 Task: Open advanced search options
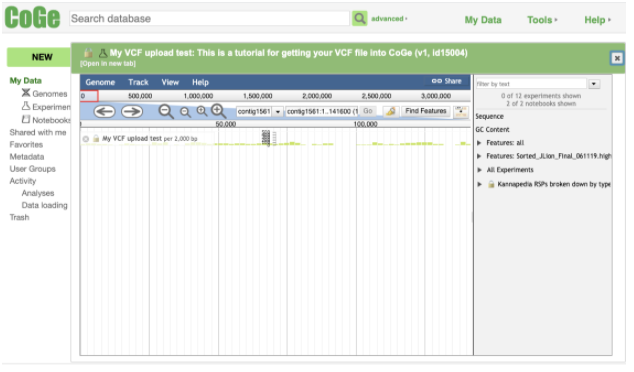coord(389,19)
